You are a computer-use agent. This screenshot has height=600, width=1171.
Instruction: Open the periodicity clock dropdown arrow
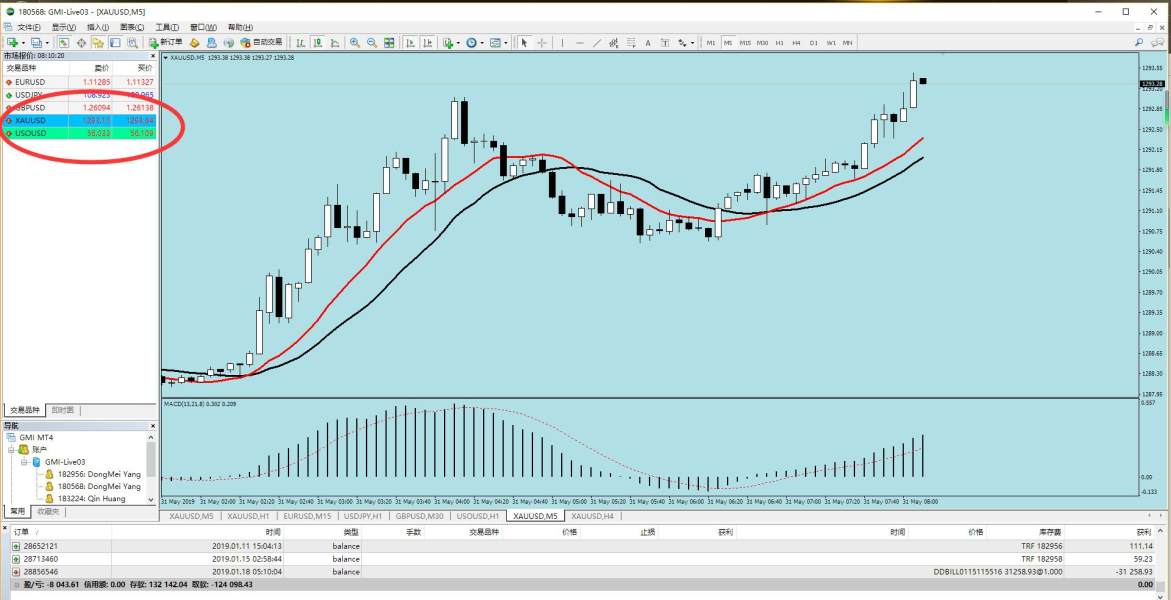click(482, 43)
